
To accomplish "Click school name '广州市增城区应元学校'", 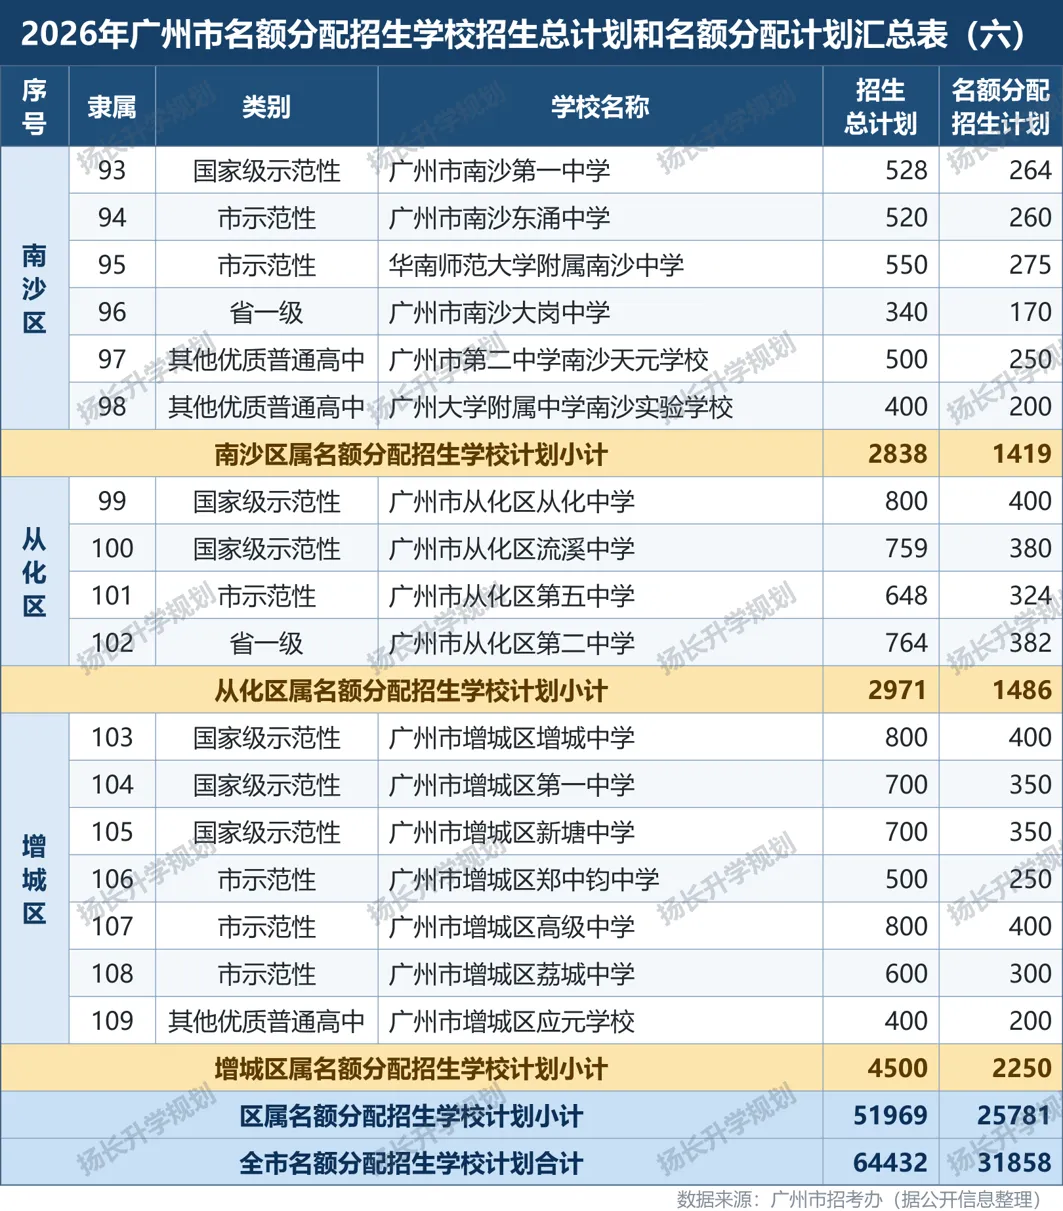I will click(x=511, y=1021).
